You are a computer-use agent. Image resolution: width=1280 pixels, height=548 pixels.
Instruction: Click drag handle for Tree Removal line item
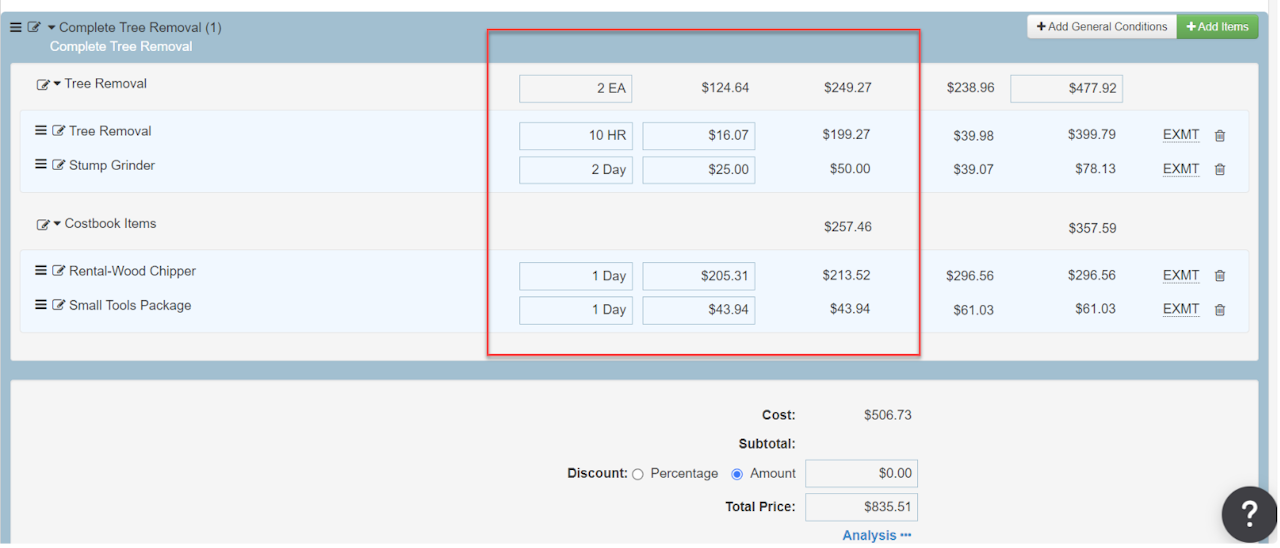[x=41, y=131]
